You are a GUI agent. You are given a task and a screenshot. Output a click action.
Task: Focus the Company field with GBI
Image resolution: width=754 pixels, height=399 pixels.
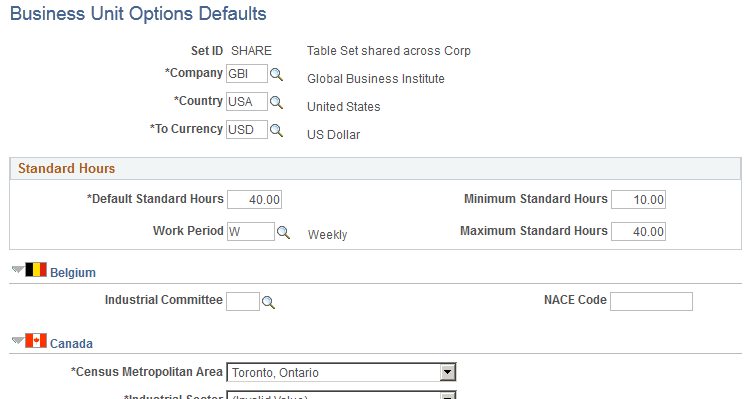[x=247, y=74]
